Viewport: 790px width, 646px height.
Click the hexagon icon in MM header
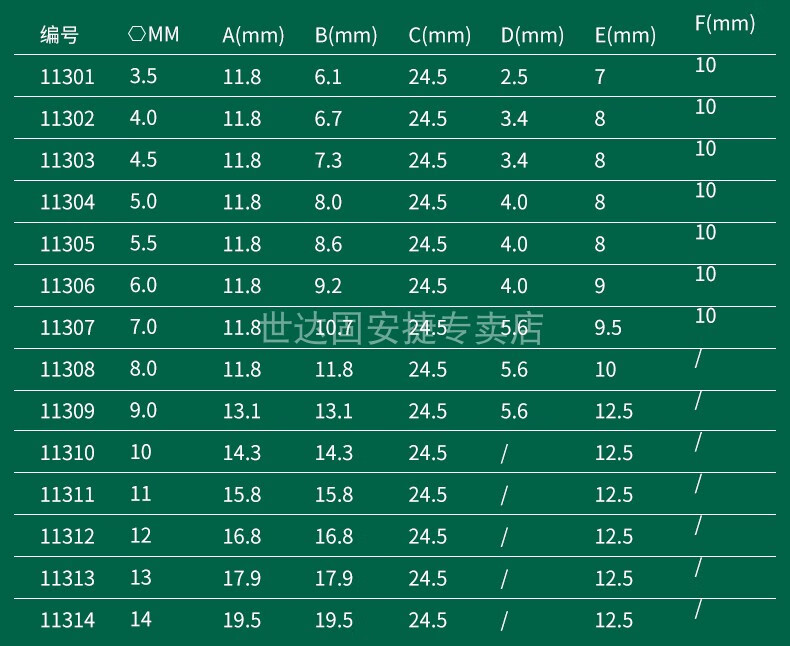(137, 34)
